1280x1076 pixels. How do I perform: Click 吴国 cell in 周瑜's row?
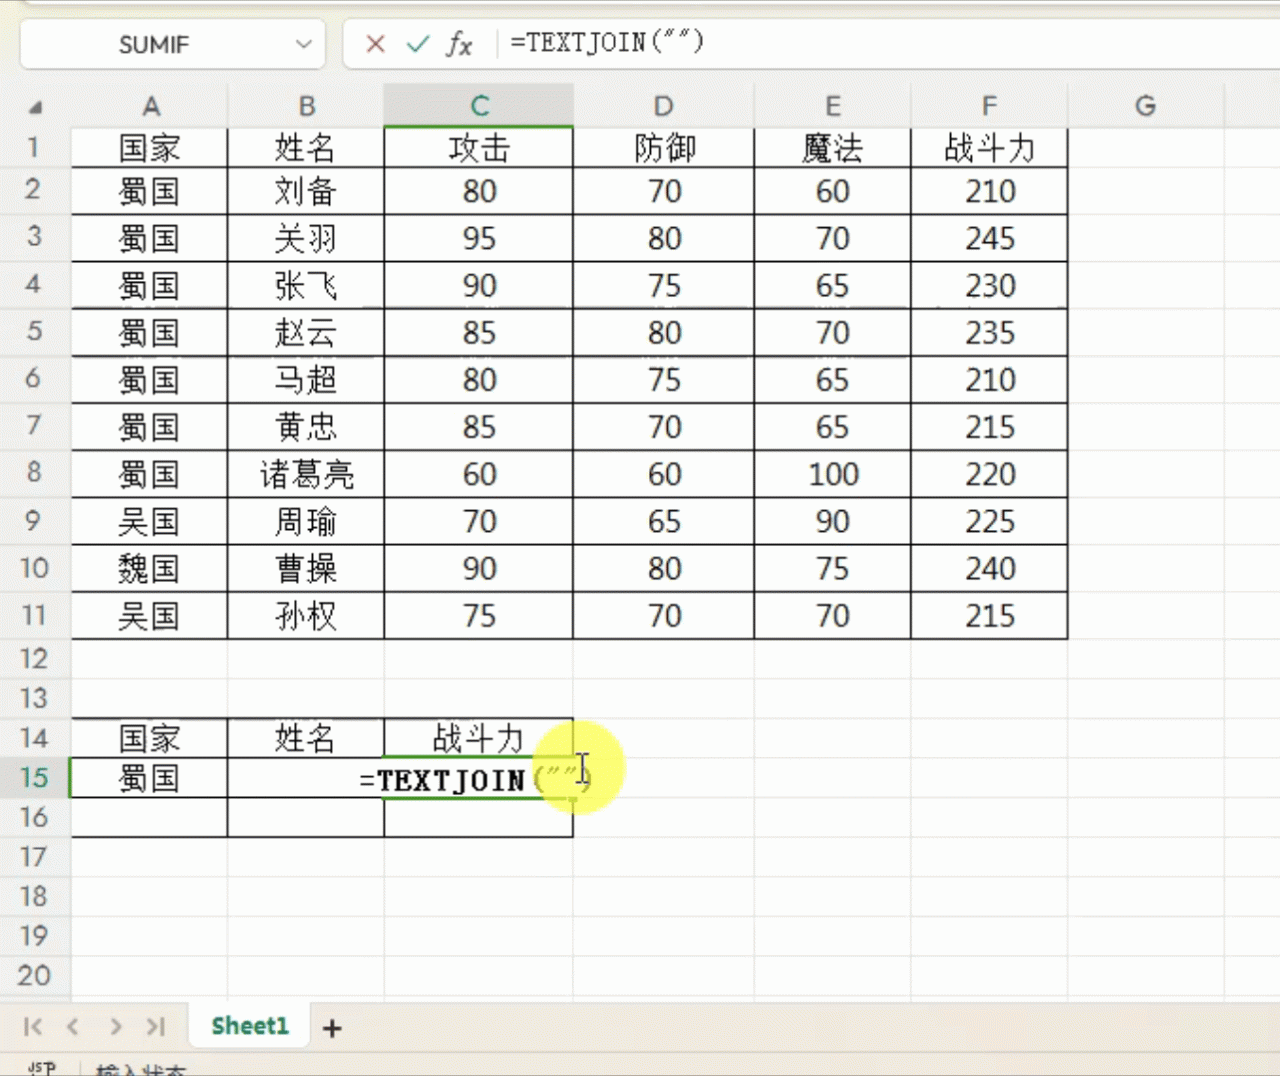(150, 521)
